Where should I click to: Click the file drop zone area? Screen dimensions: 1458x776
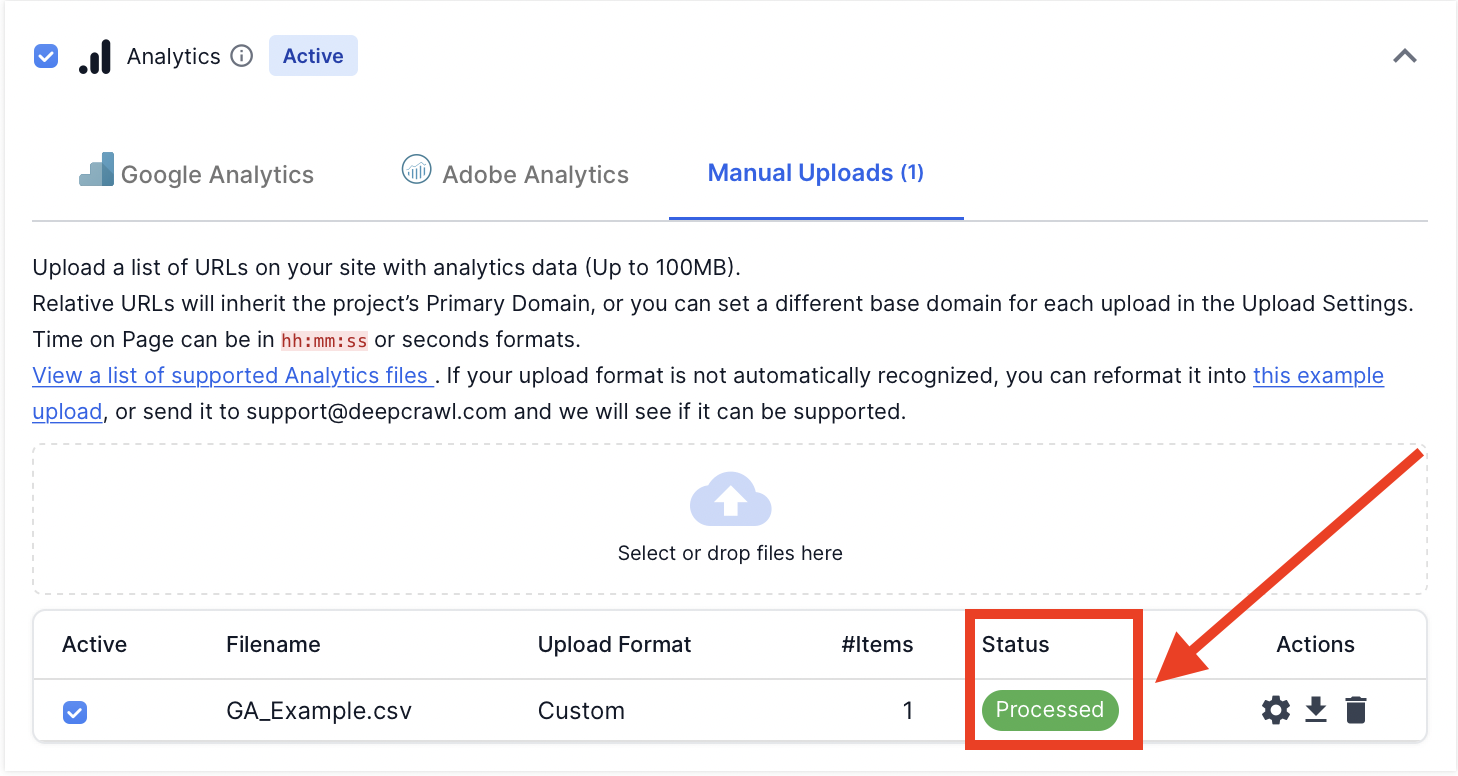730,519
